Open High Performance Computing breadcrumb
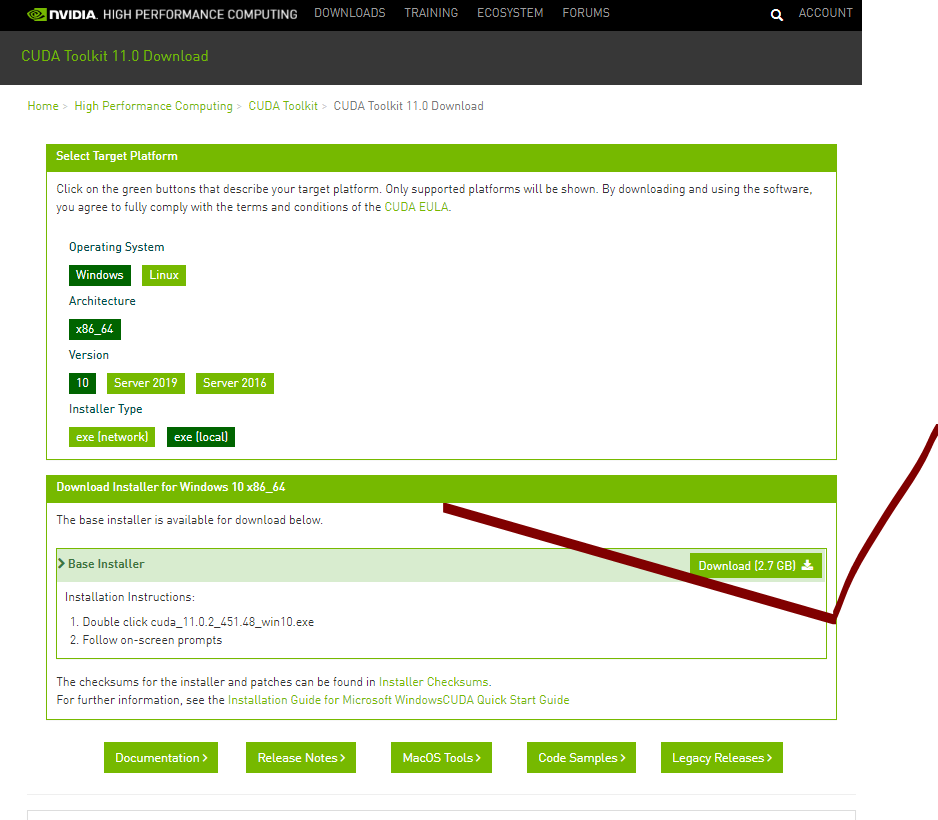 coord(153,106)
